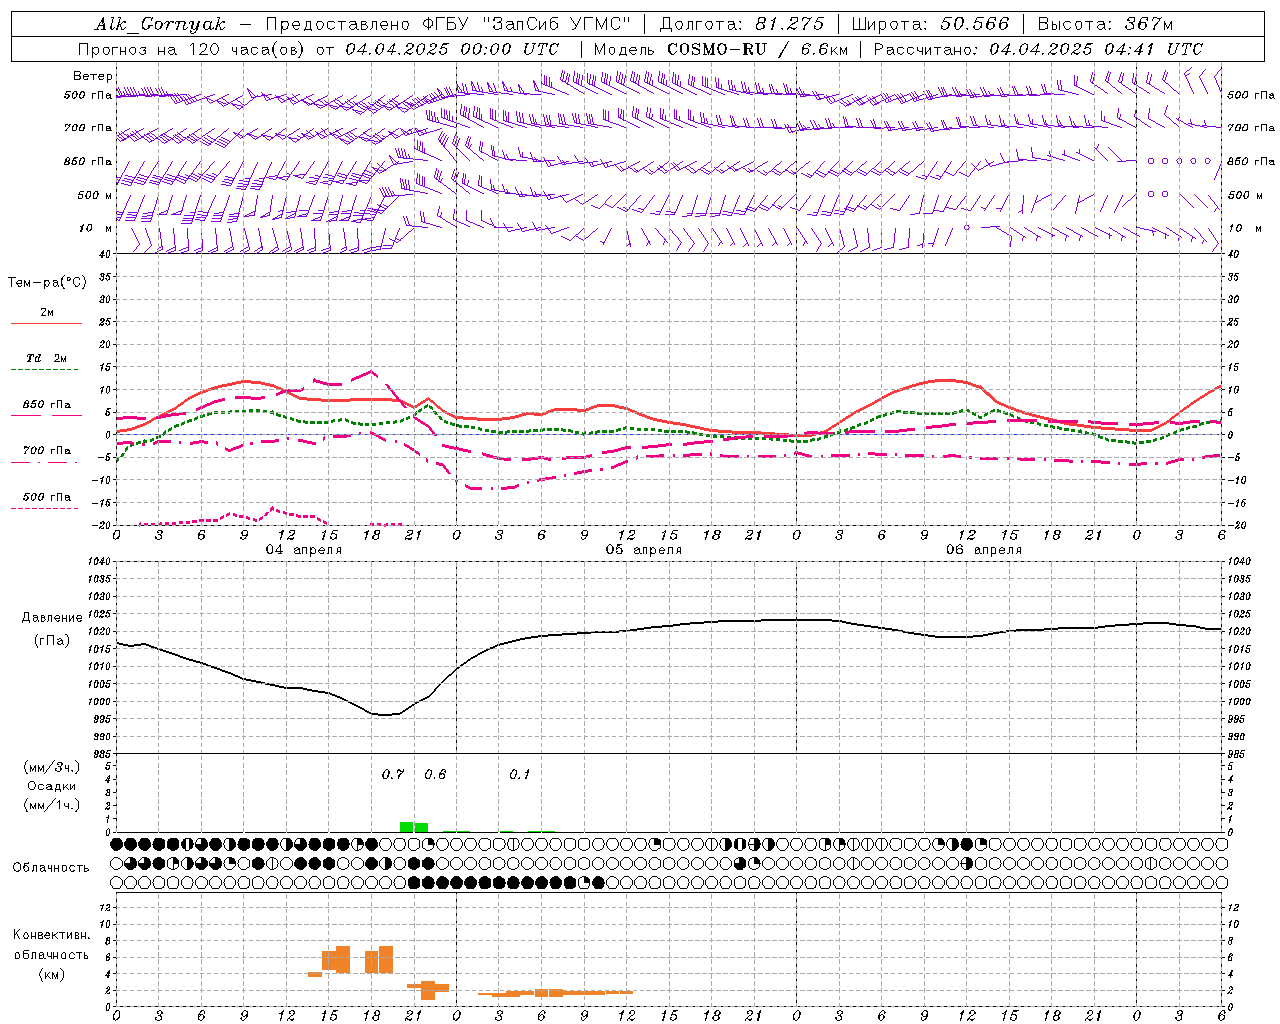Click the longitude value 81.275
This screenshot has width=1280, height=1024.
point(790,24)
